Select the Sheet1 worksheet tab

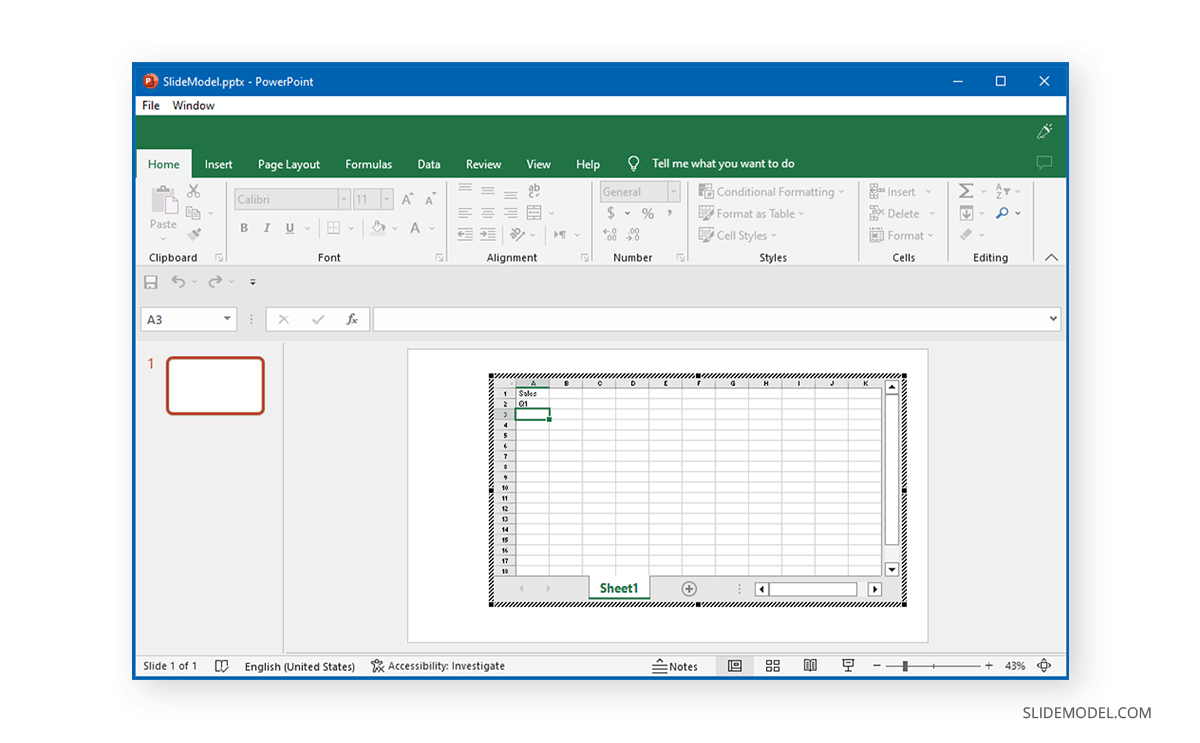619,588
